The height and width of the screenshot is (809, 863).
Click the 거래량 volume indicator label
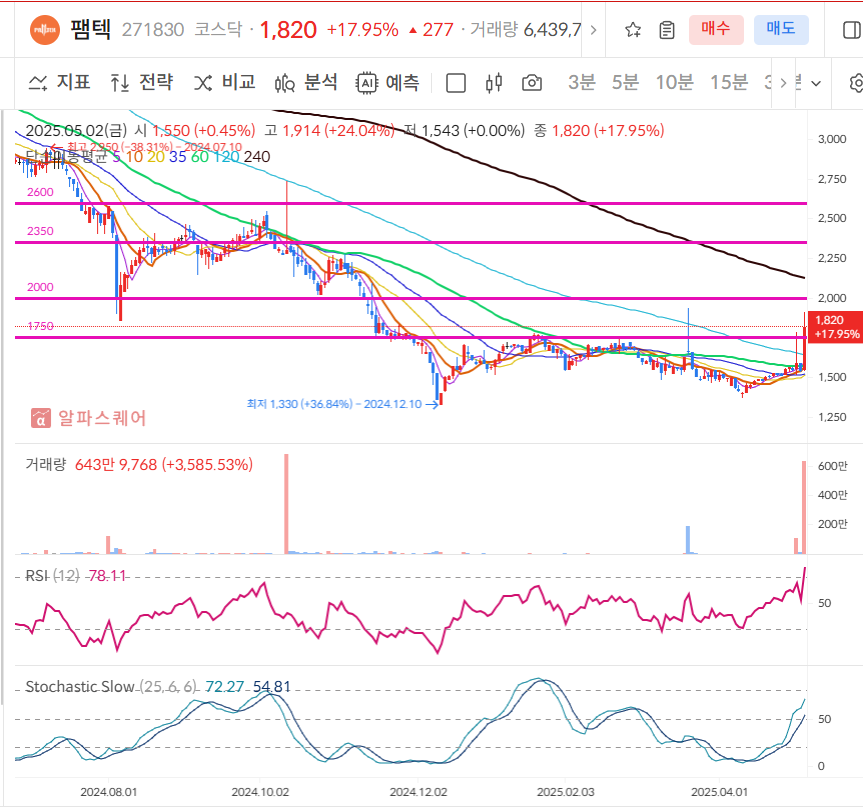(x=46, y=464)
